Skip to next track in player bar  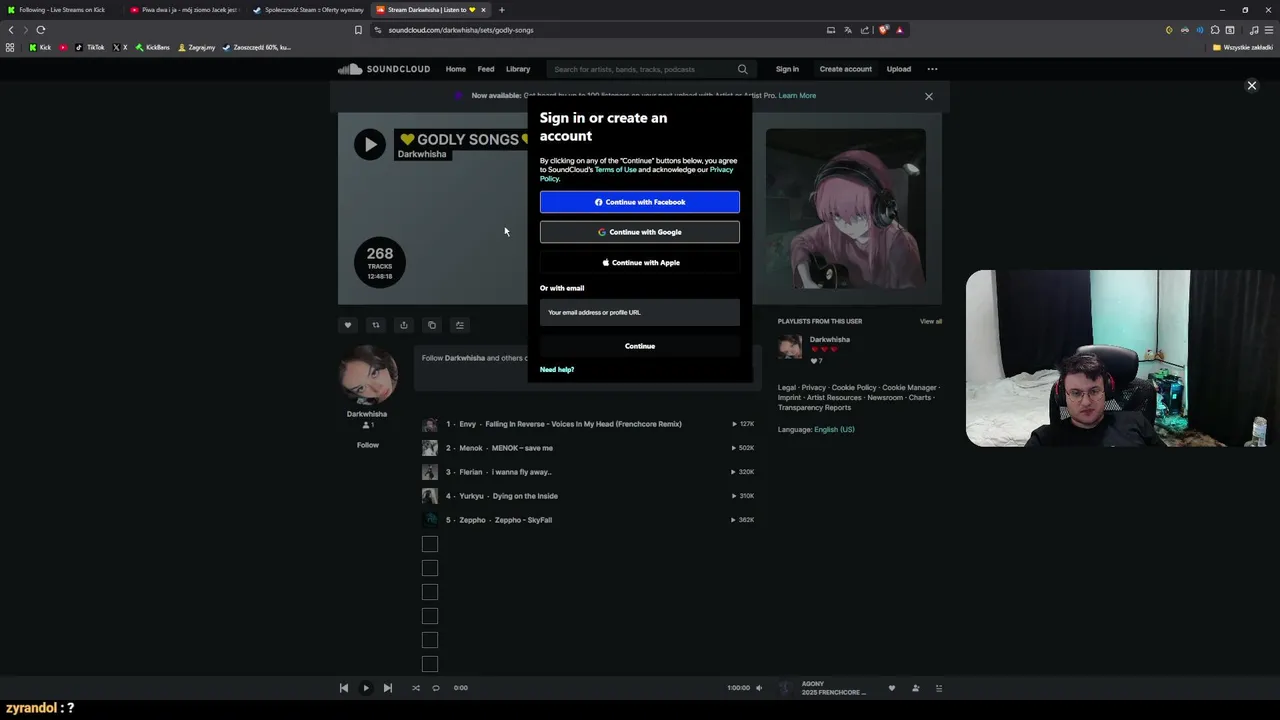click(x=388, y=688)
